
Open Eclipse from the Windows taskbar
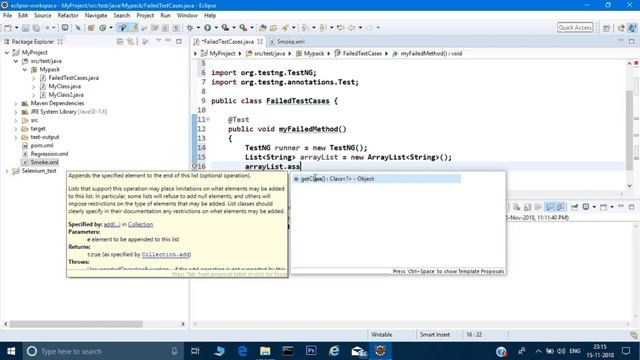point(380,351)
